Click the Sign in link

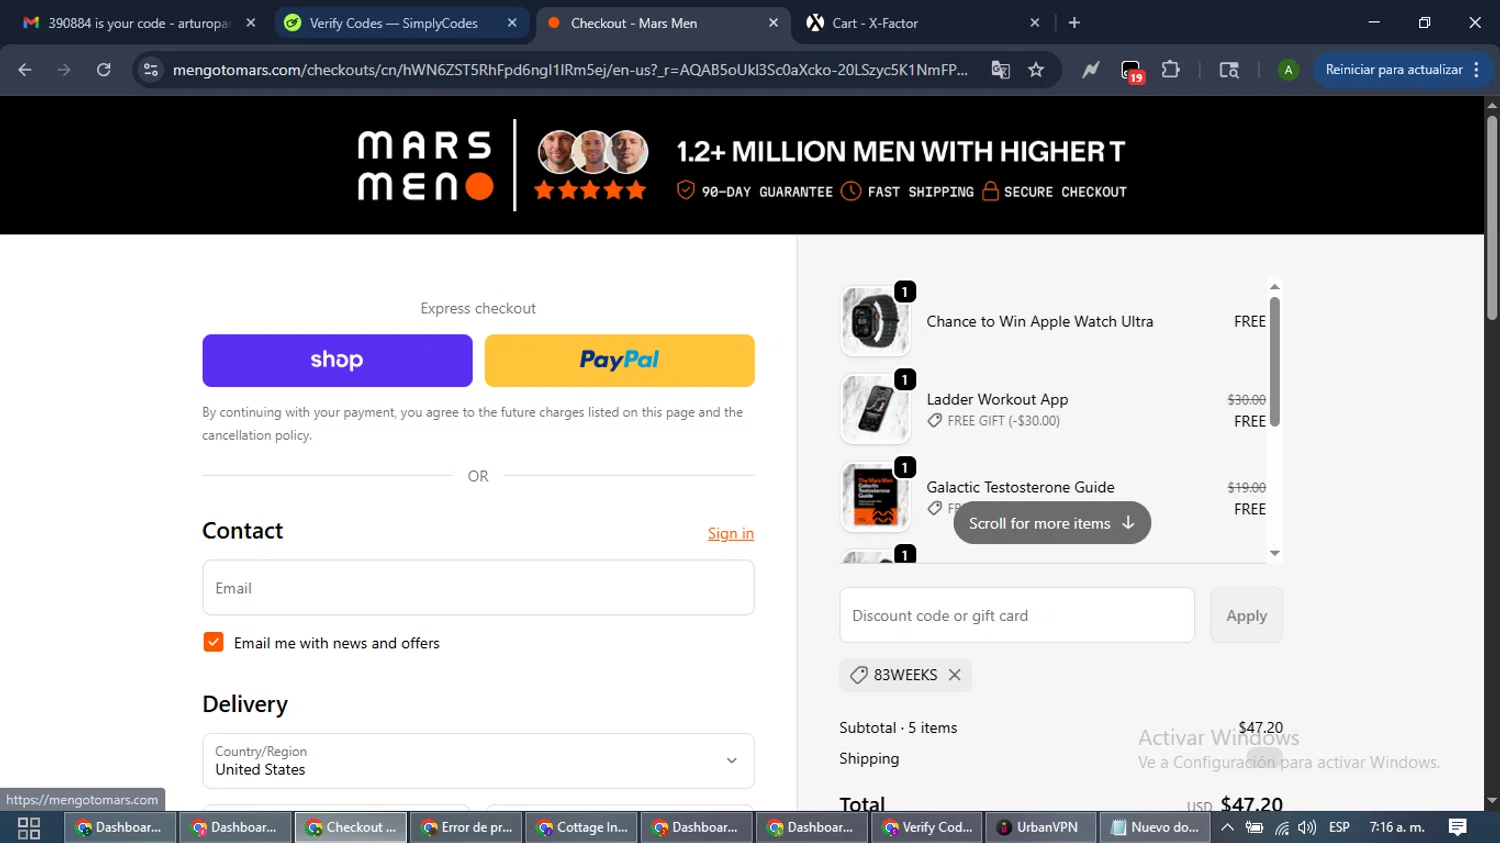point(731,534)
